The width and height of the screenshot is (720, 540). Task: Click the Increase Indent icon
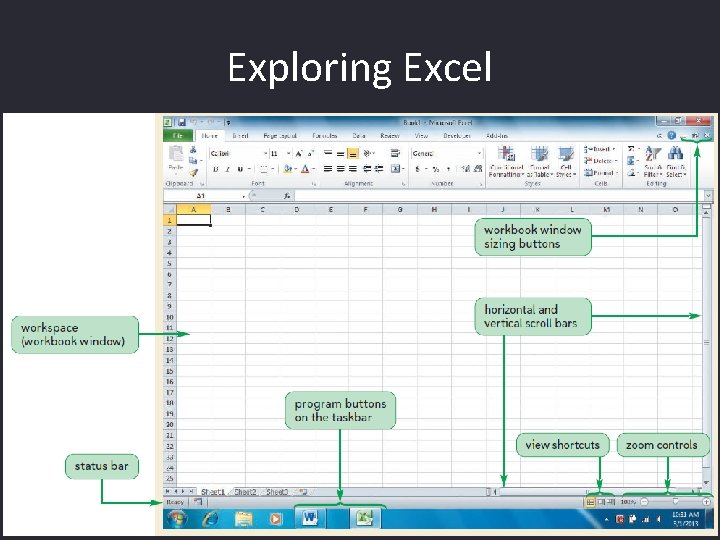point(379,169)
